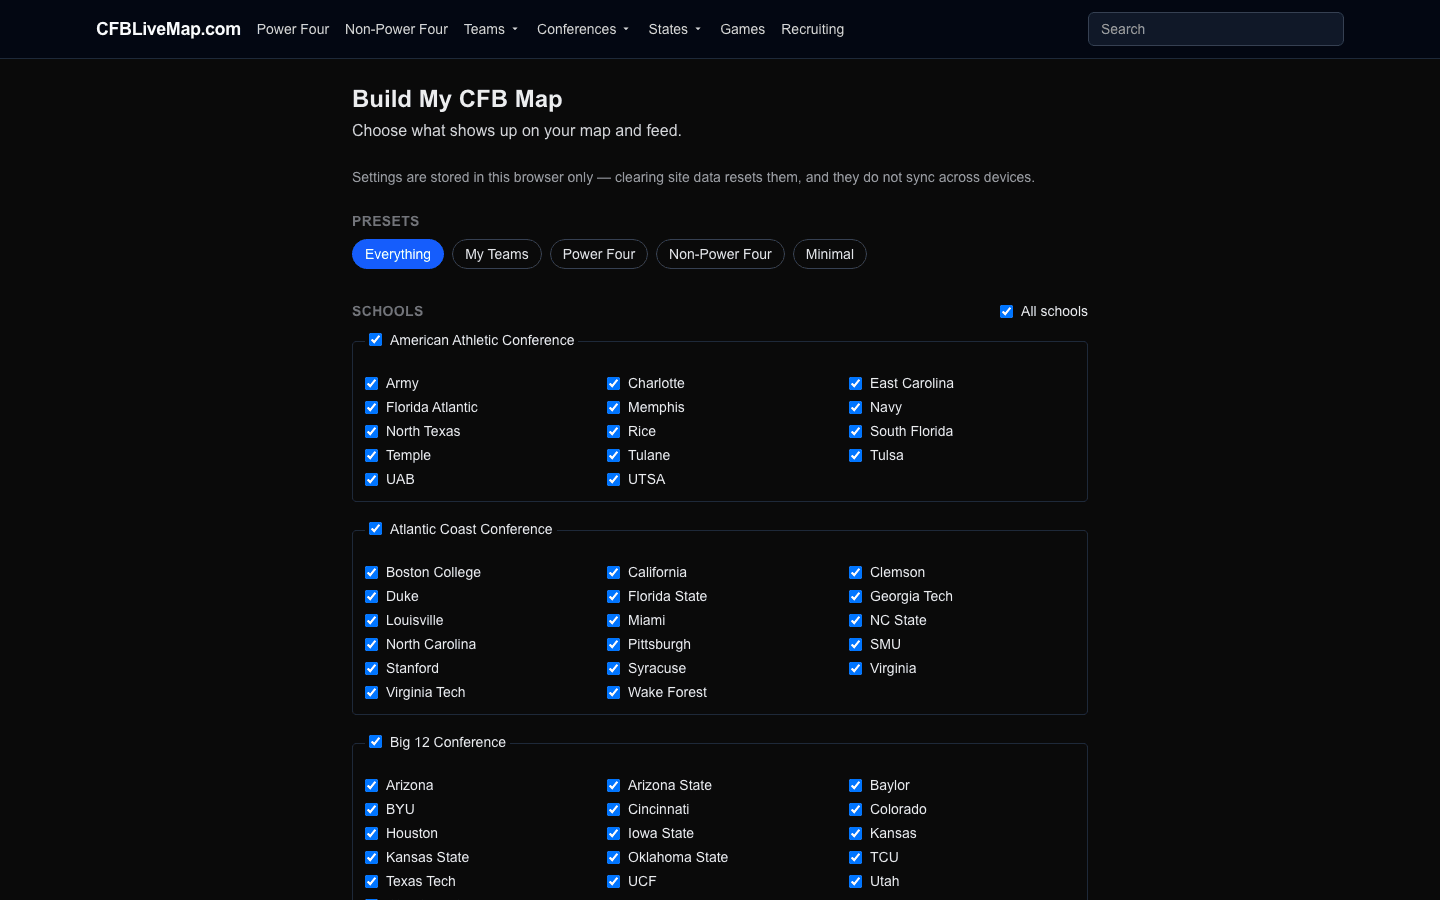Uncheck the Clemson checkbox
This screenshot has width=1440, height=900.
[x=855, y=572]
